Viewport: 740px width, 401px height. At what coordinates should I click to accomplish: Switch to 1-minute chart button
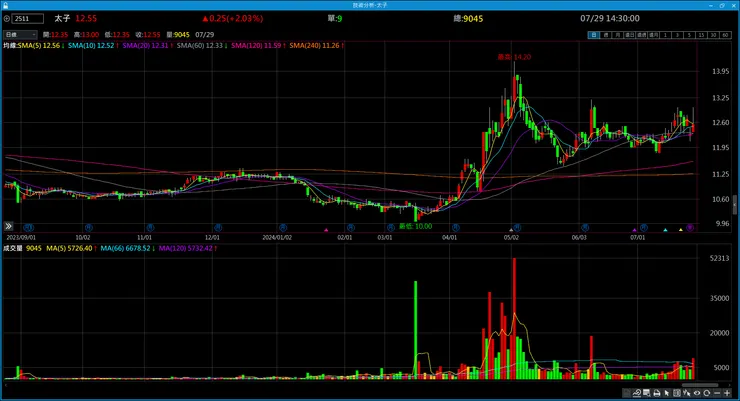(665, 35)
